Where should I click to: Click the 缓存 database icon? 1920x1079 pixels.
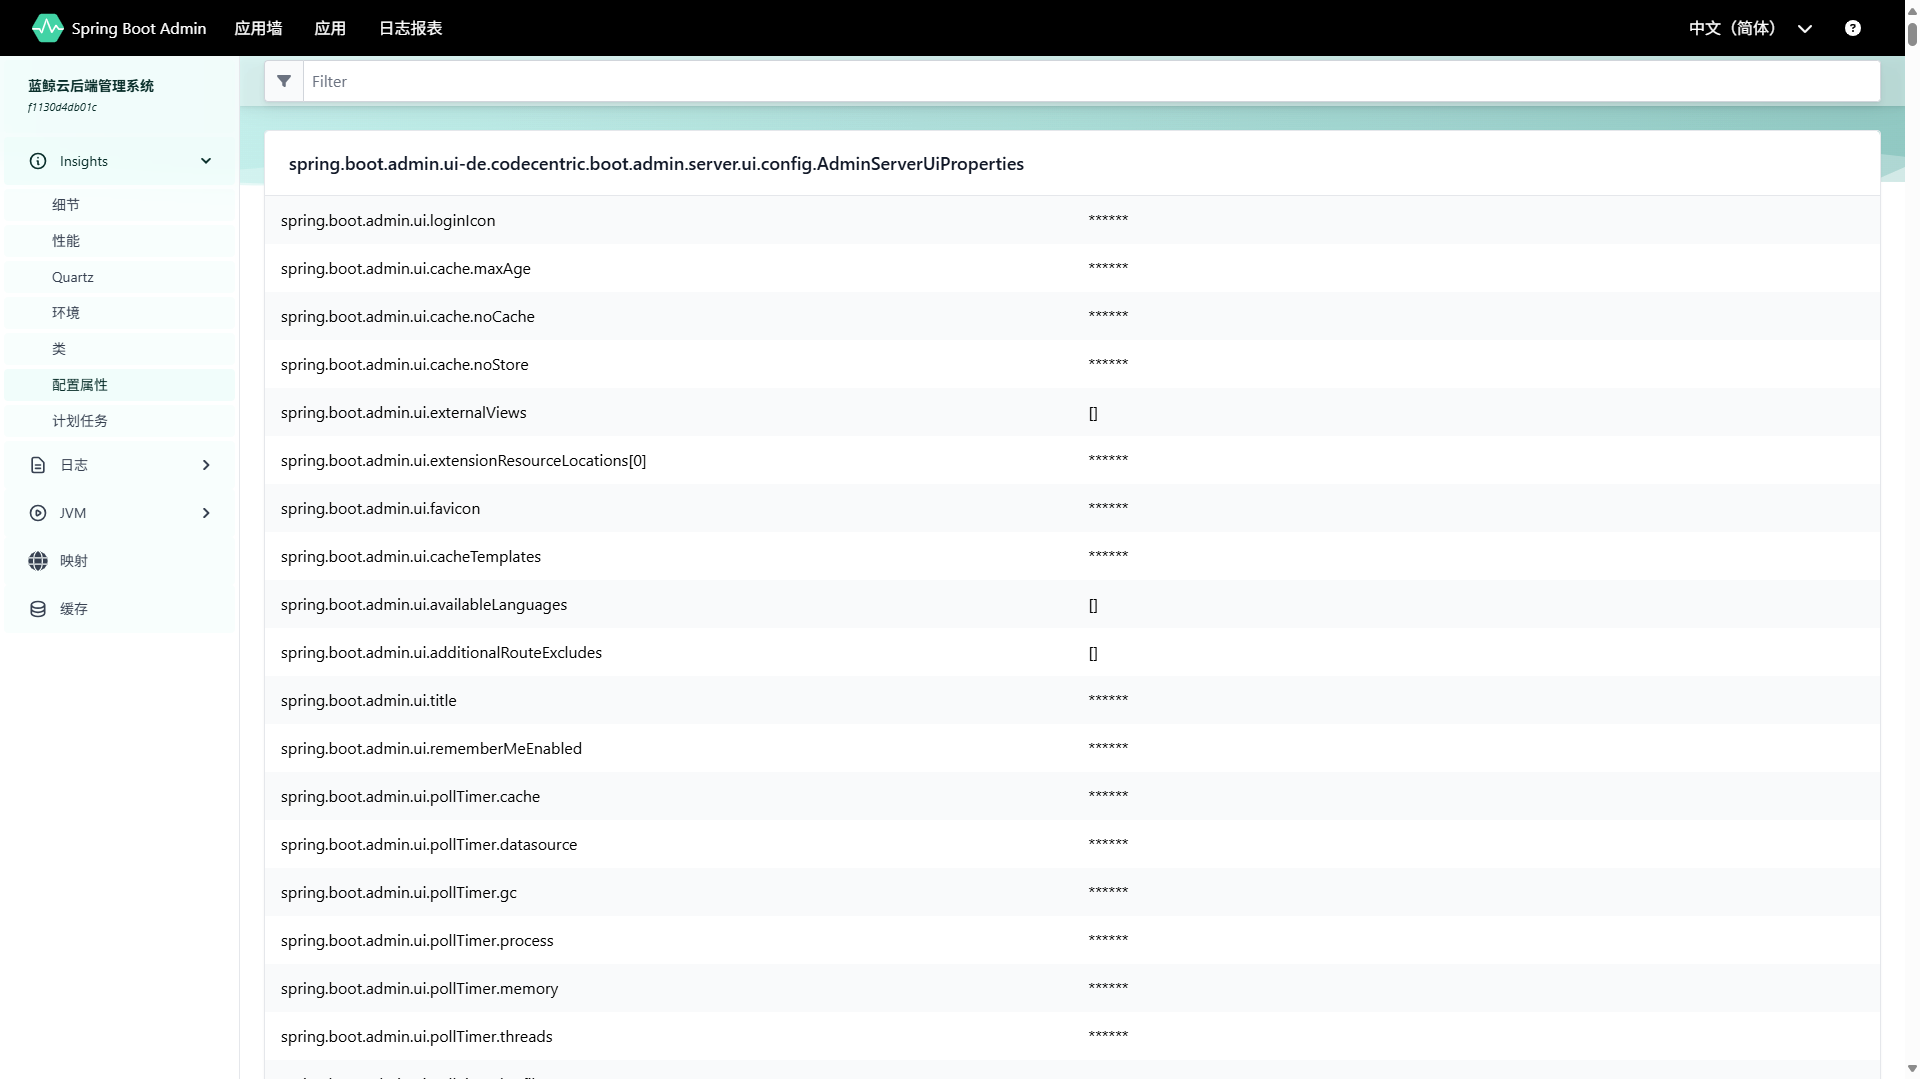[38, 609]
